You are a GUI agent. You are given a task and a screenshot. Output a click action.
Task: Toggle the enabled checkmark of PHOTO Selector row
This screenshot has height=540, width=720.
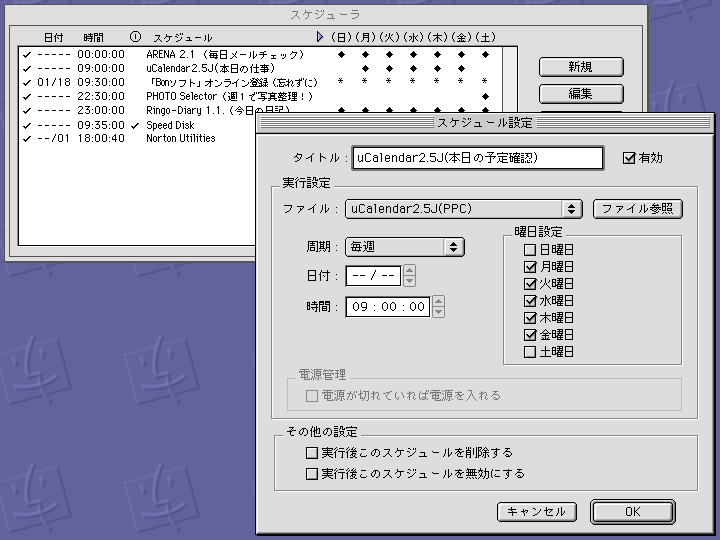(x=27, y=96)
